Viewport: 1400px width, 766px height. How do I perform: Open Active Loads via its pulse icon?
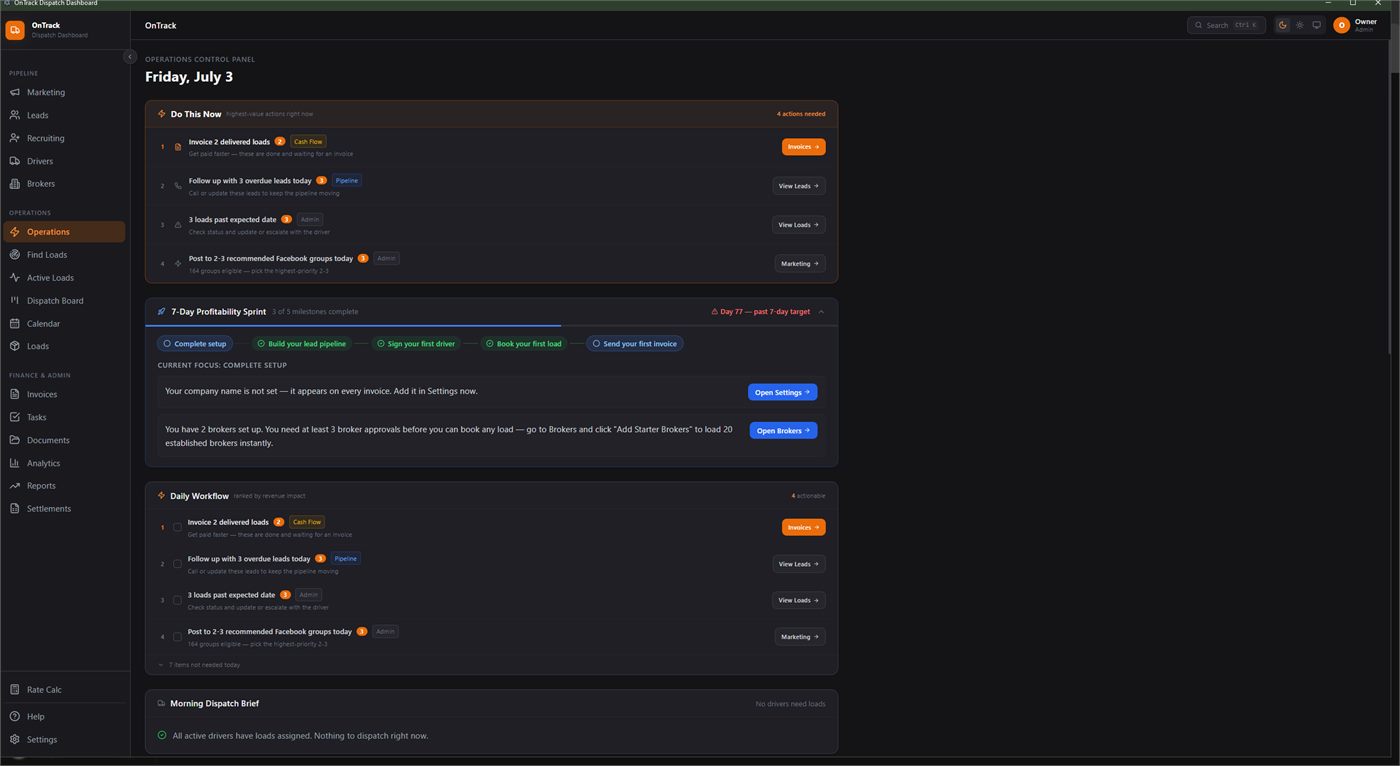[x=15, y=278]
